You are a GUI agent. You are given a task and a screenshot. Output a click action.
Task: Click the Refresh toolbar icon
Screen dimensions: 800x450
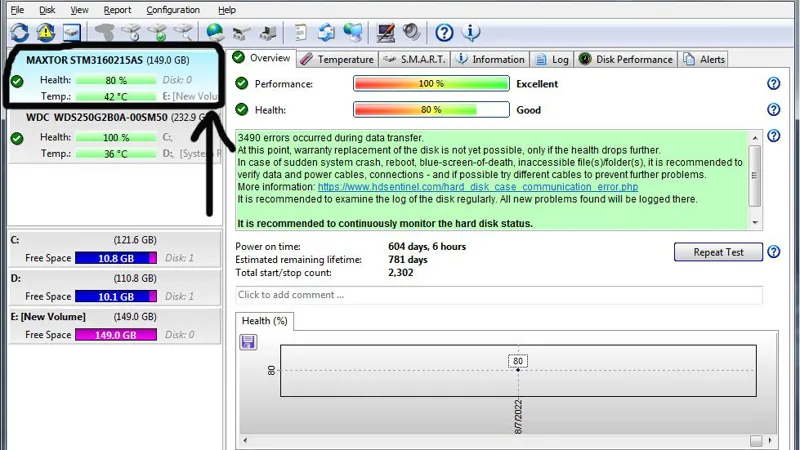coord(19,33)
